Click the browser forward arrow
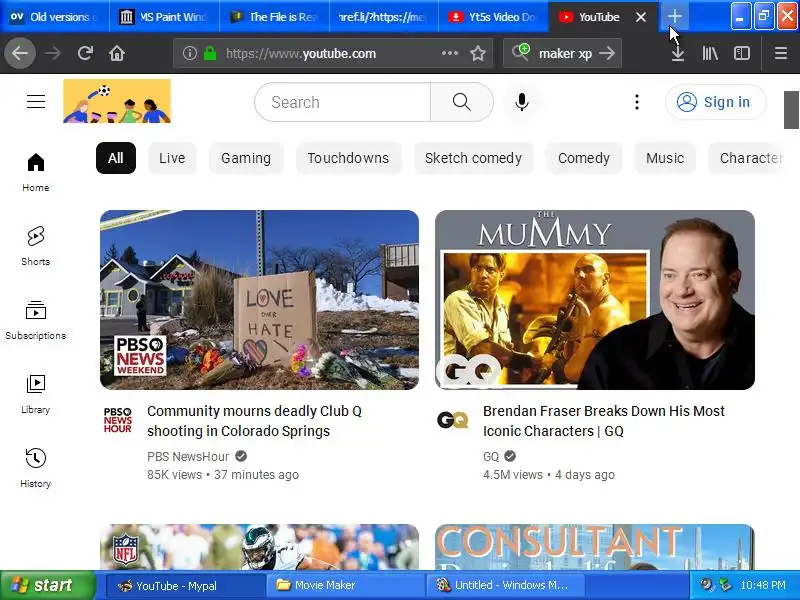This screenshot has height=600, width=800. point(53,53)
